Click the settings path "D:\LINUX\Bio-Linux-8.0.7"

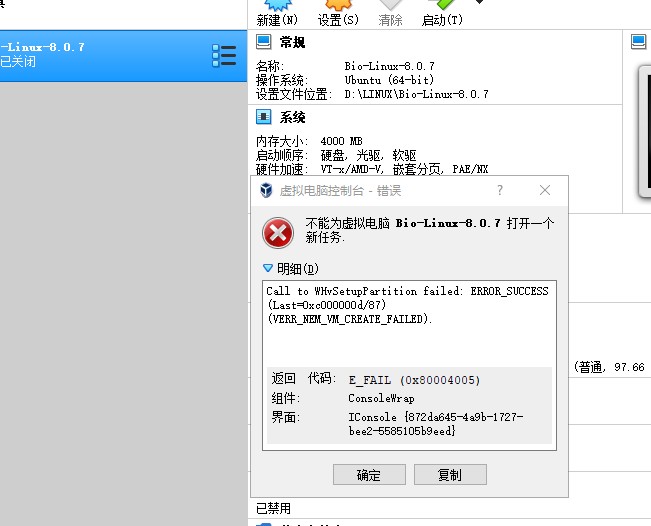coord(416,94)
